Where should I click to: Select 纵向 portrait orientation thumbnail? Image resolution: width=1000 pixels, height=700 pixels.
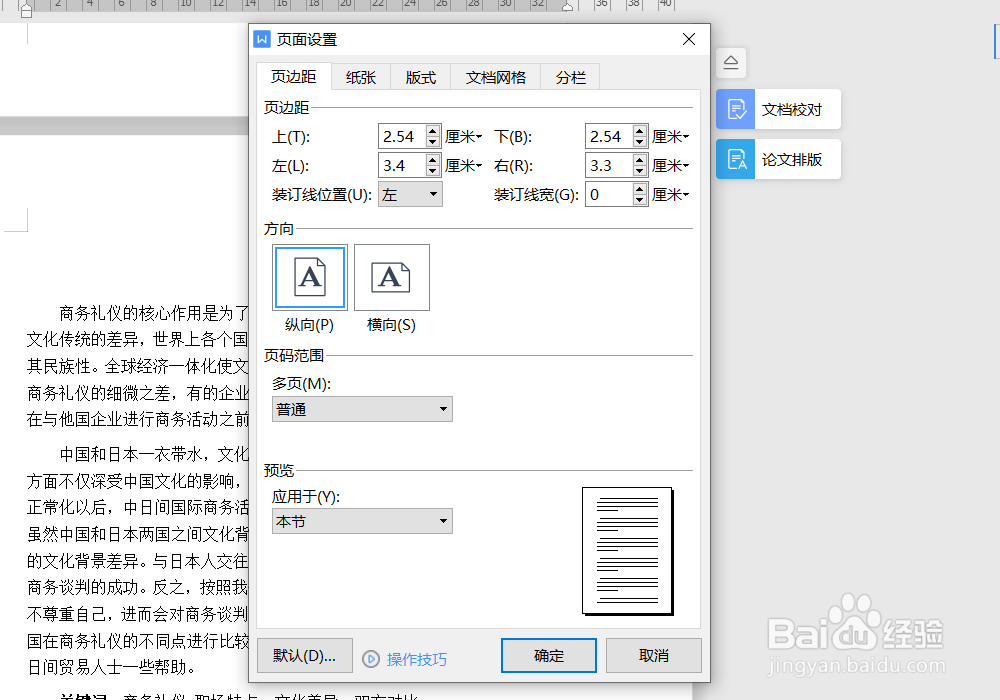click(309, 277)
